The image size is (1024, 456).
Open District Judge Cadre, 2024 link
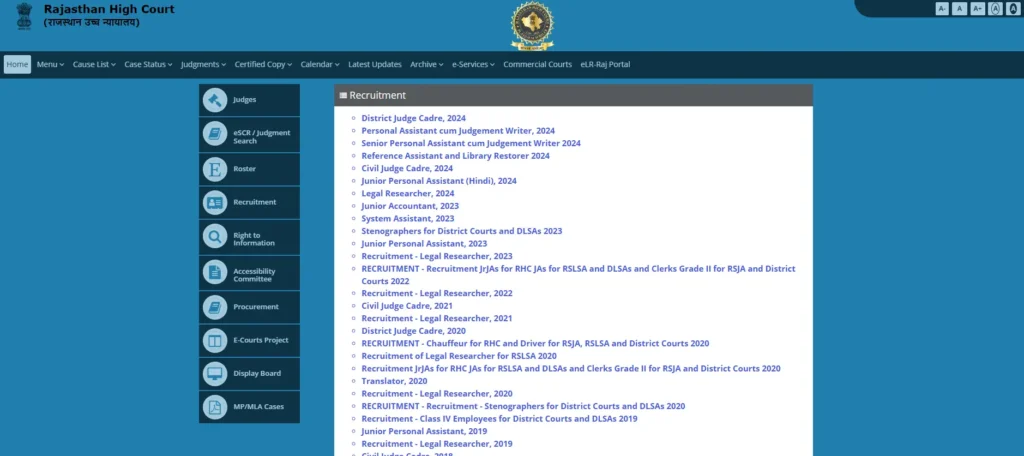point(413,118)
